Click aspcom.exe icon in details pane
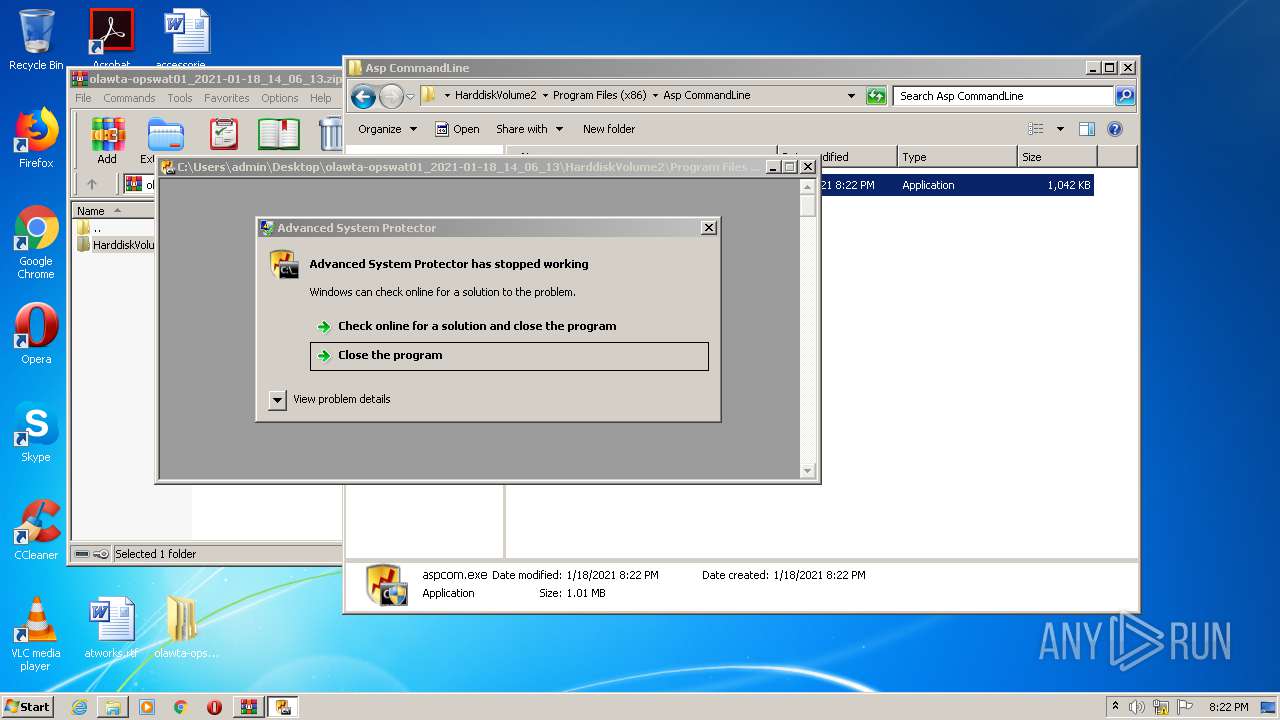Viewport: 1280px width, 720px height. 385,584
